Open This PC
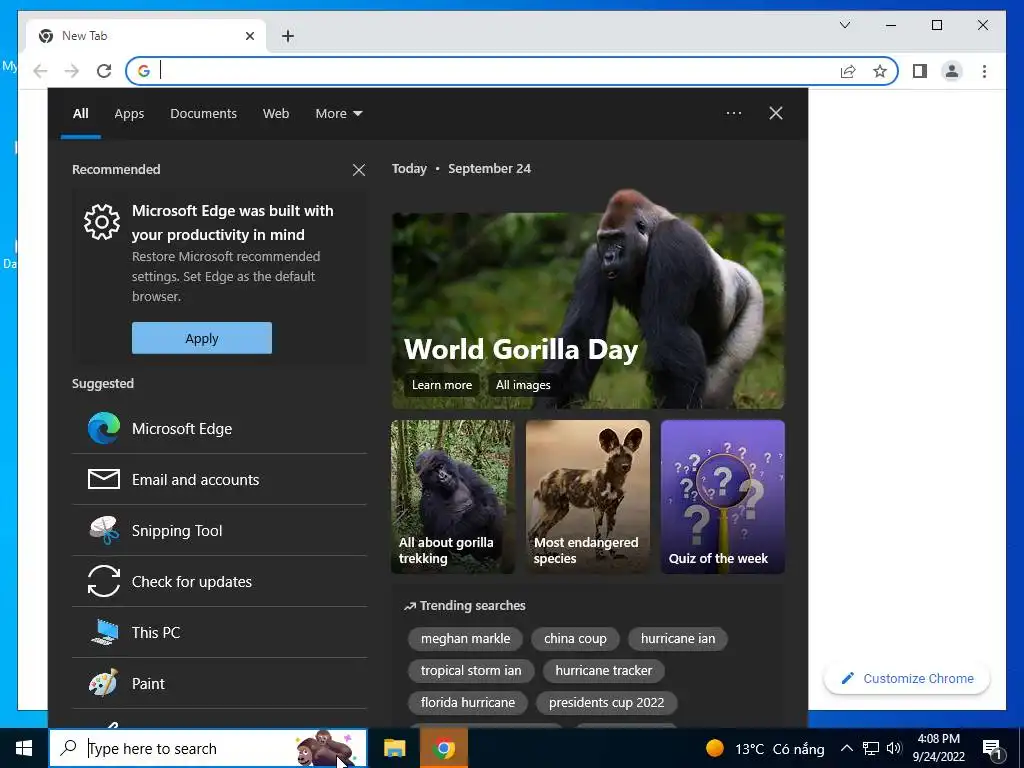The height and width of the screenshot is (768, 1024). (219, 632)
